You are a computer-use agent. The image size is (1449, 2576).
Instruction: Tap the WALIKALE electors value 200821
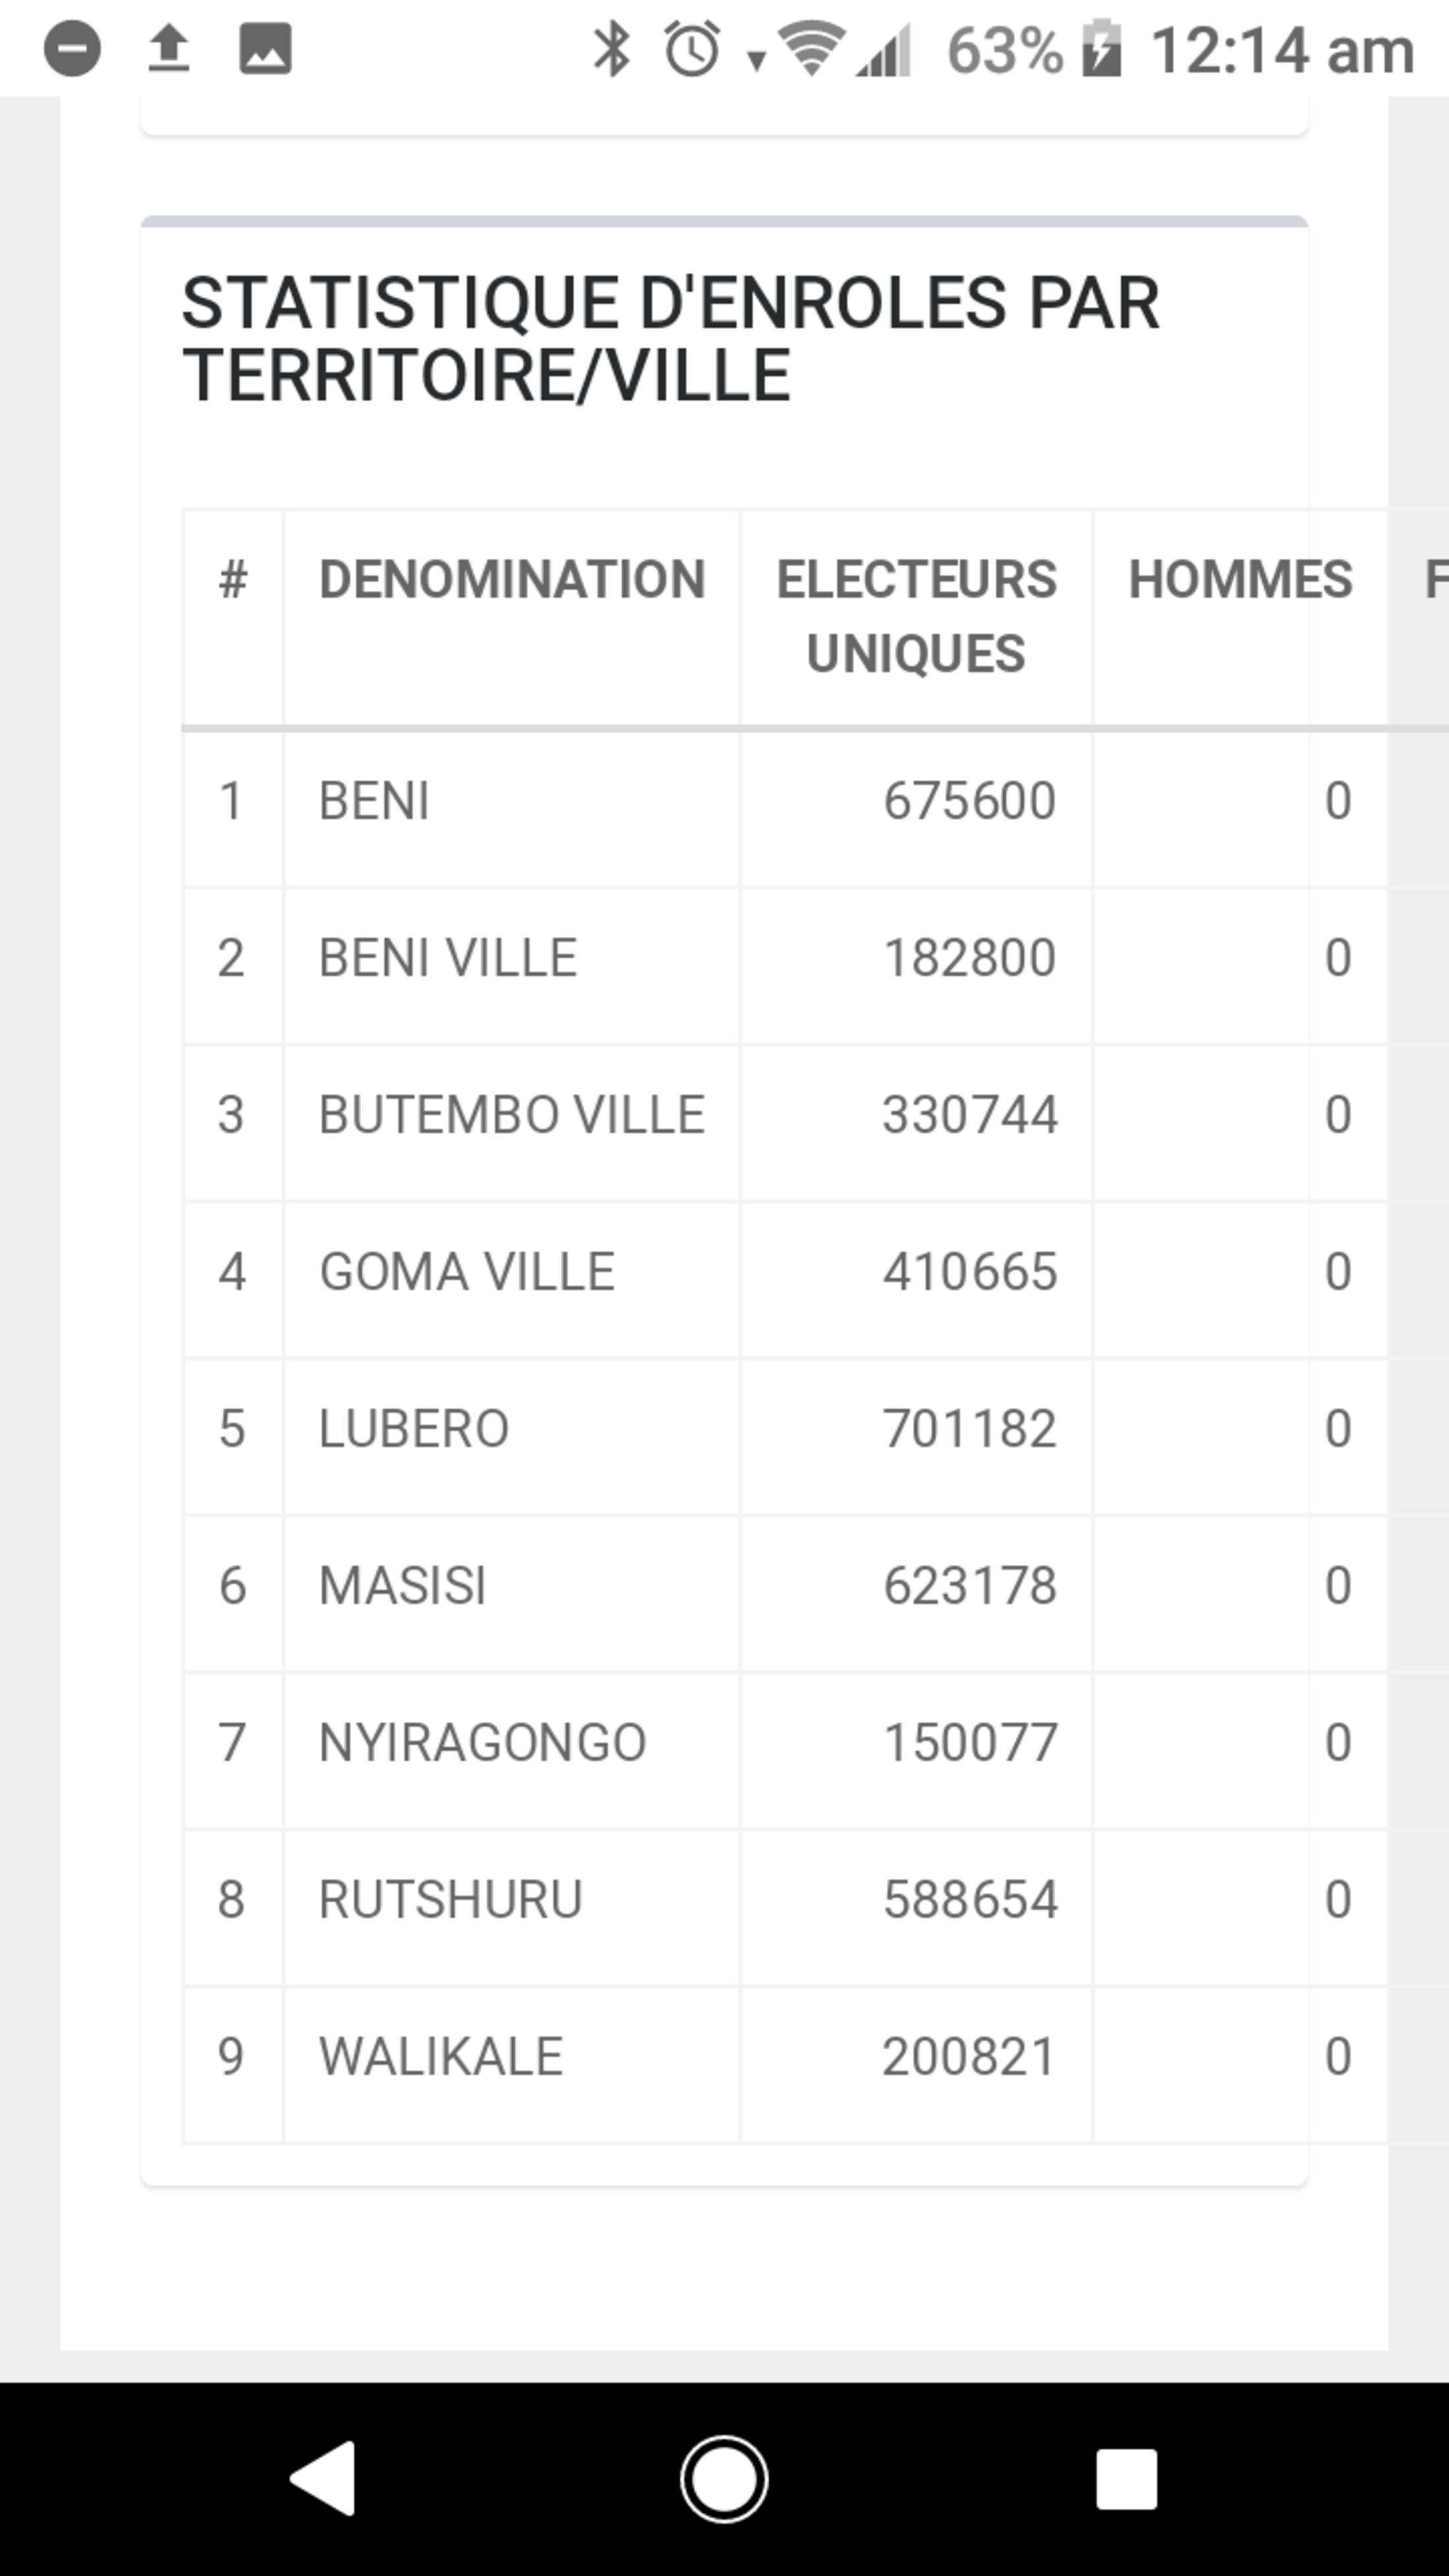click(x=969, y=2057)
